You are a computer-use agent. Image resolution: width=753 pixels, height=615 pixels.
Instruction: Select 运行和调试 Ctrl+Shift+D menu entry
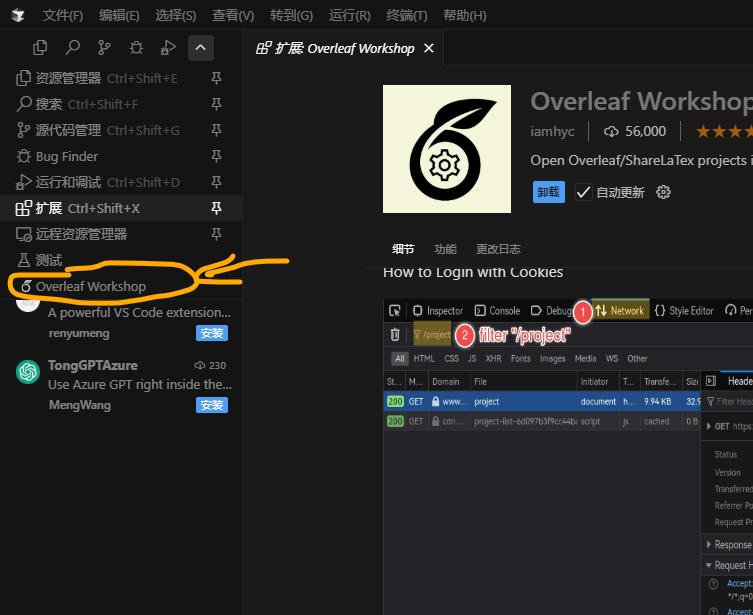coord(121,182)
